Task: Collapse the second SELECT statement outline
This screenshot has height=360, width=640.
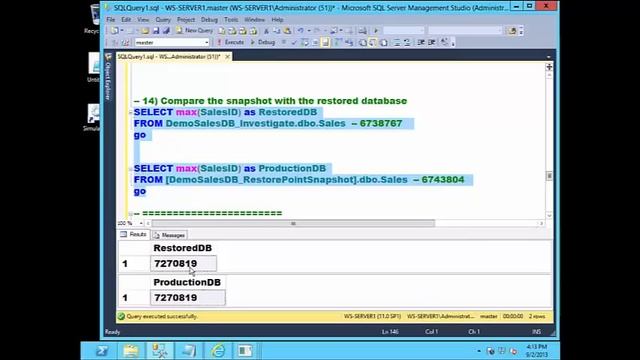Action: coord(131,168)
